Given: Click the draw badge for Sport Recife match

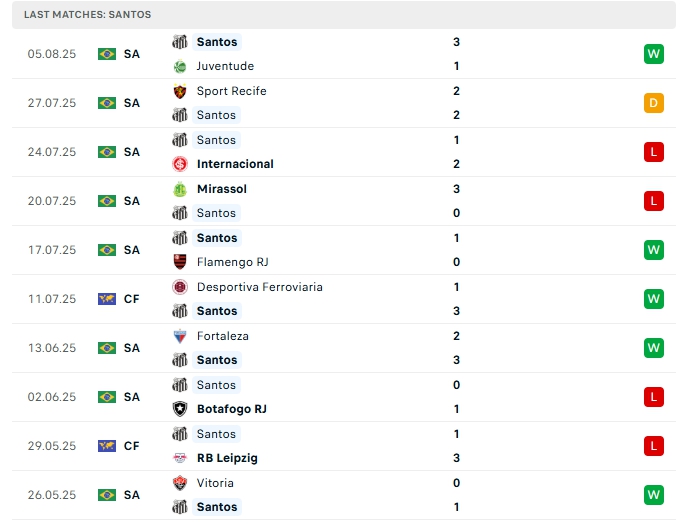Looking at the screenshot, I should tap(654, 103).
